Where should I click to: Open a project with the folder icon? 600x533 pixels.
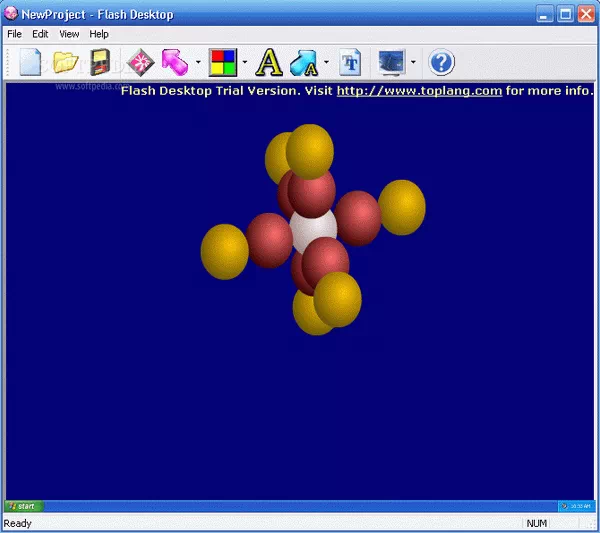[65, 63]
